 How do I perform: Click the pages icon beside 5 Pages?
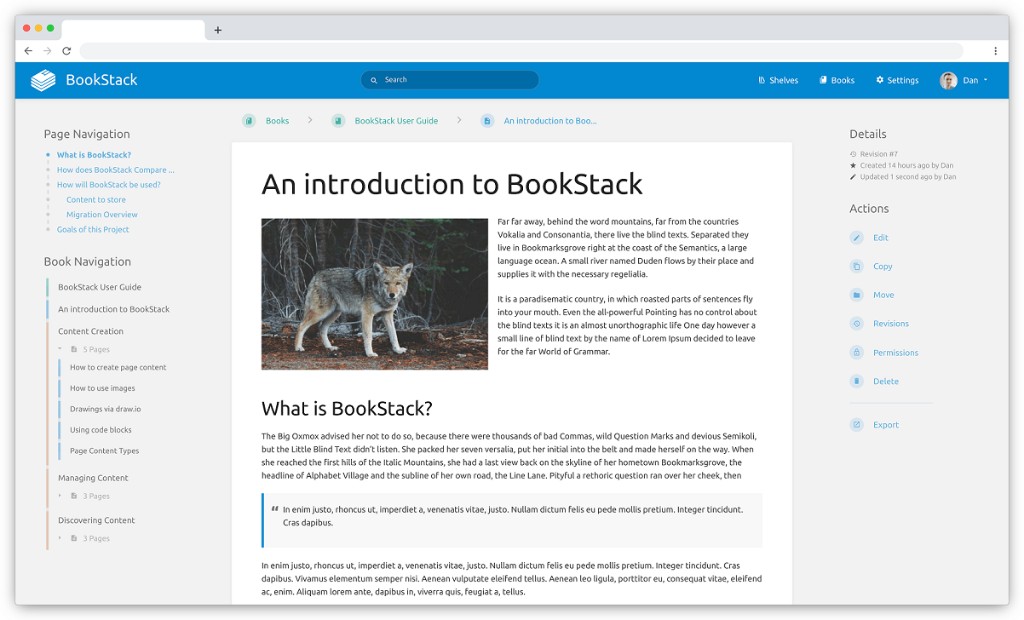(x=74, y=350)
